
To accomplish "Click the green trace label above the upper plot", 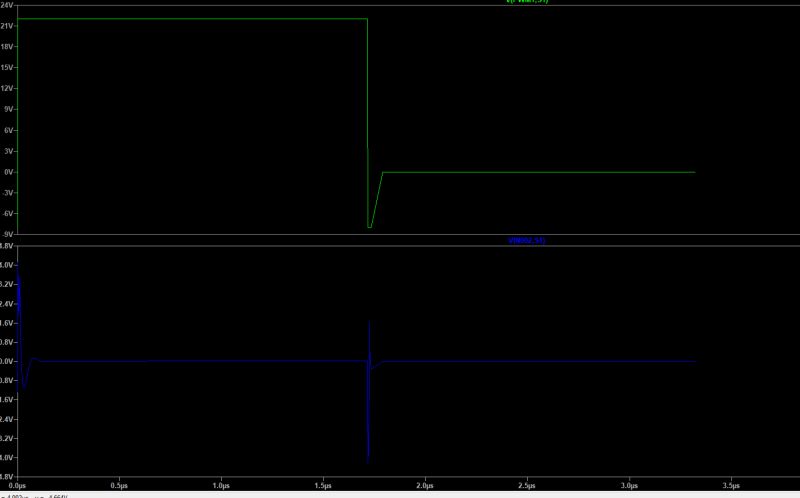I will [x=527, y=2].
